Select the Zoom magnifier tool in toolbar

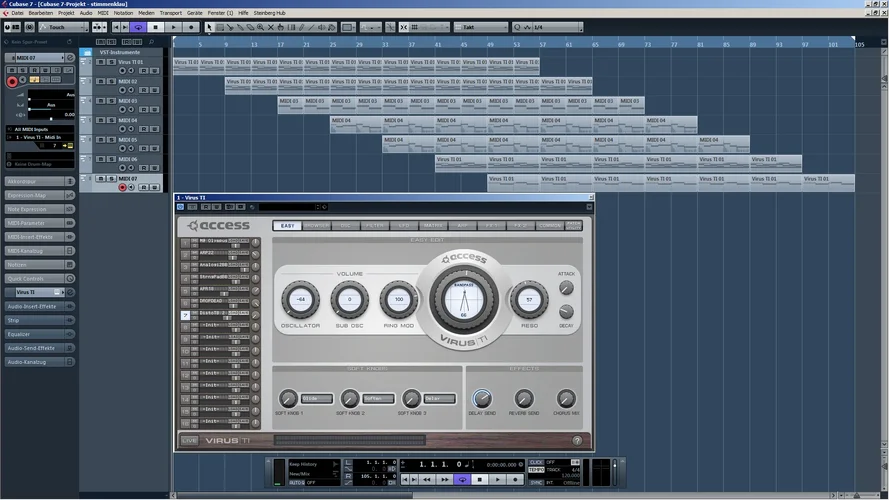260,27
